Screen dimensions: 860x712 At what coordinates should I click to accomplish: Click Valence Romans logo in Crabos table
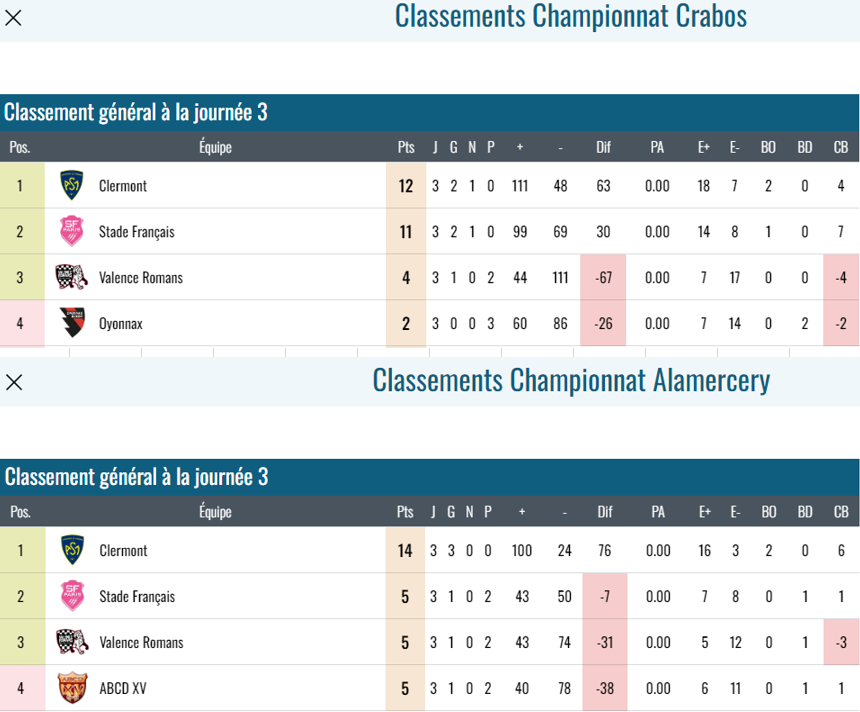(72, 277)
